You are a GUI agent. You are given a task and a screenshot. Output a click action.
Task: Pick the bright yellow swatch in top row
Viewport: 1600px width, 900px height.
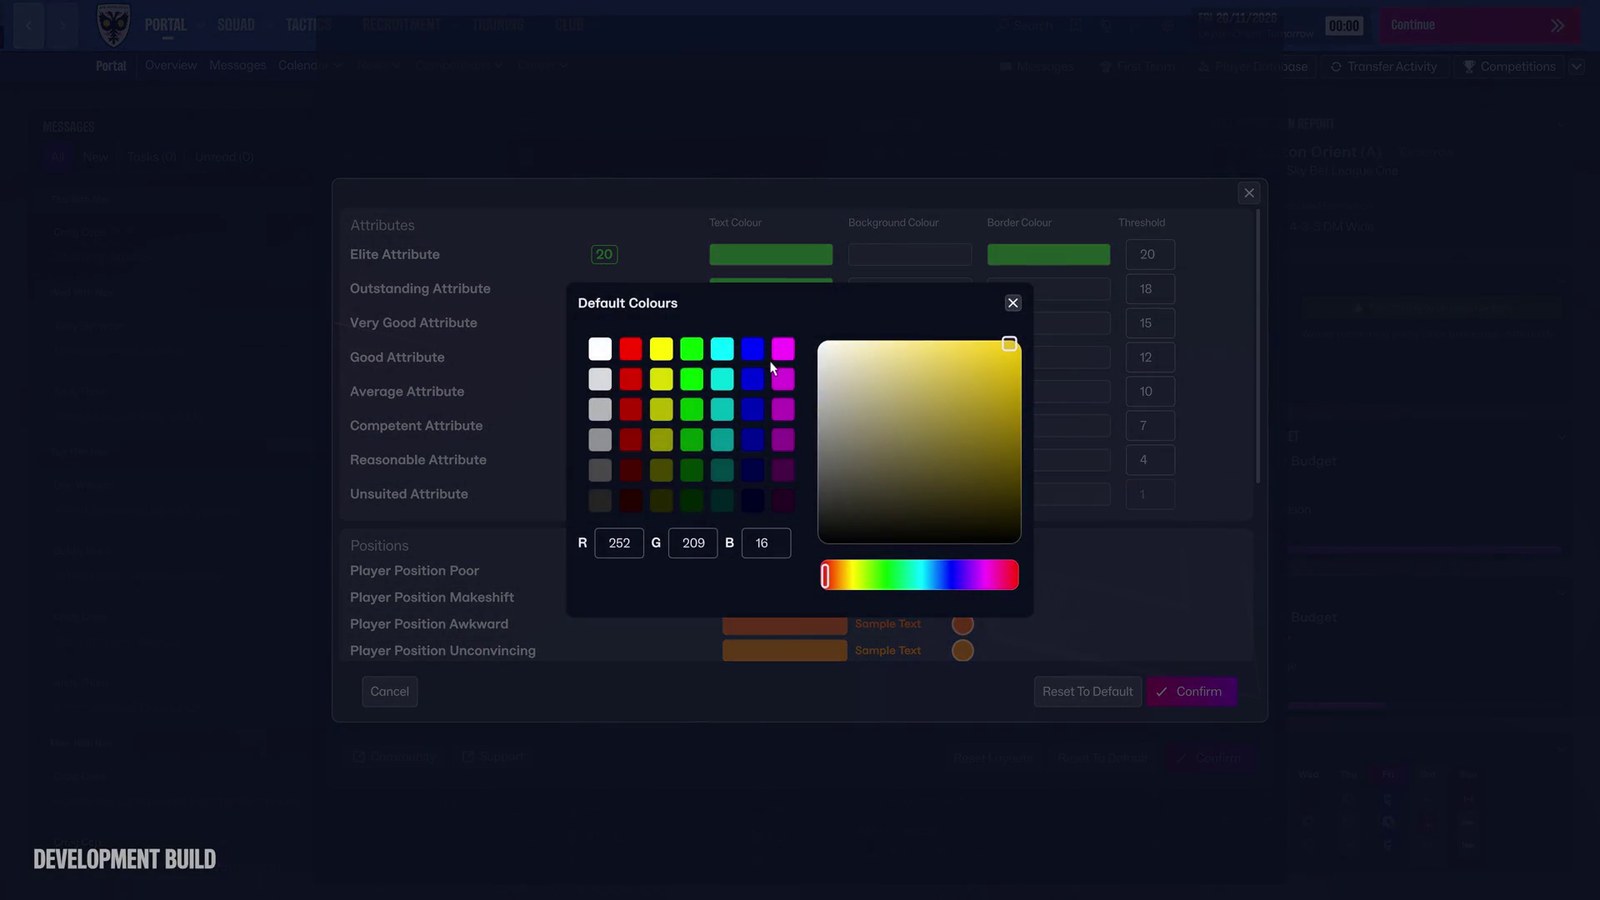click(x=661, y=349)
